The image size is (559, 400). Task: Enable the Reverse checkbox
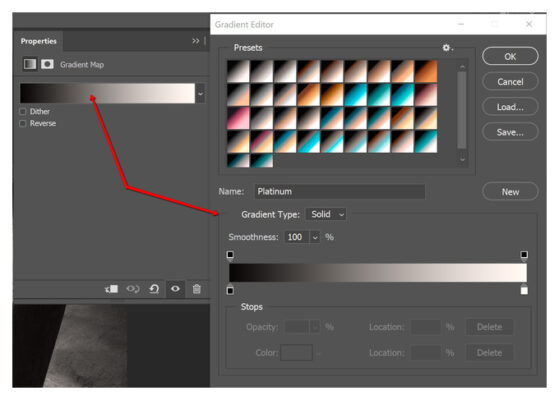[x=23, y=124]
